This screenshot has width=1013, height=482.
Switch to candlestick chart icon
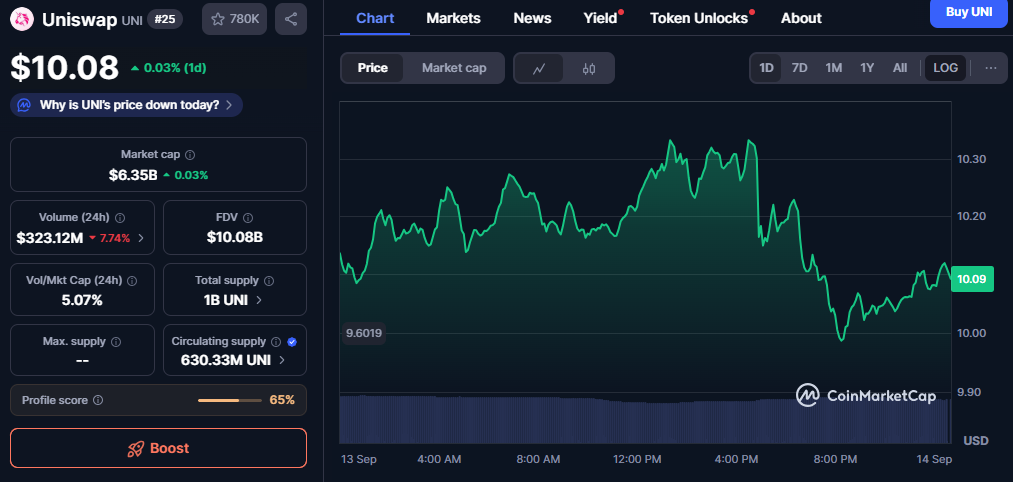[x=589, y=68]
